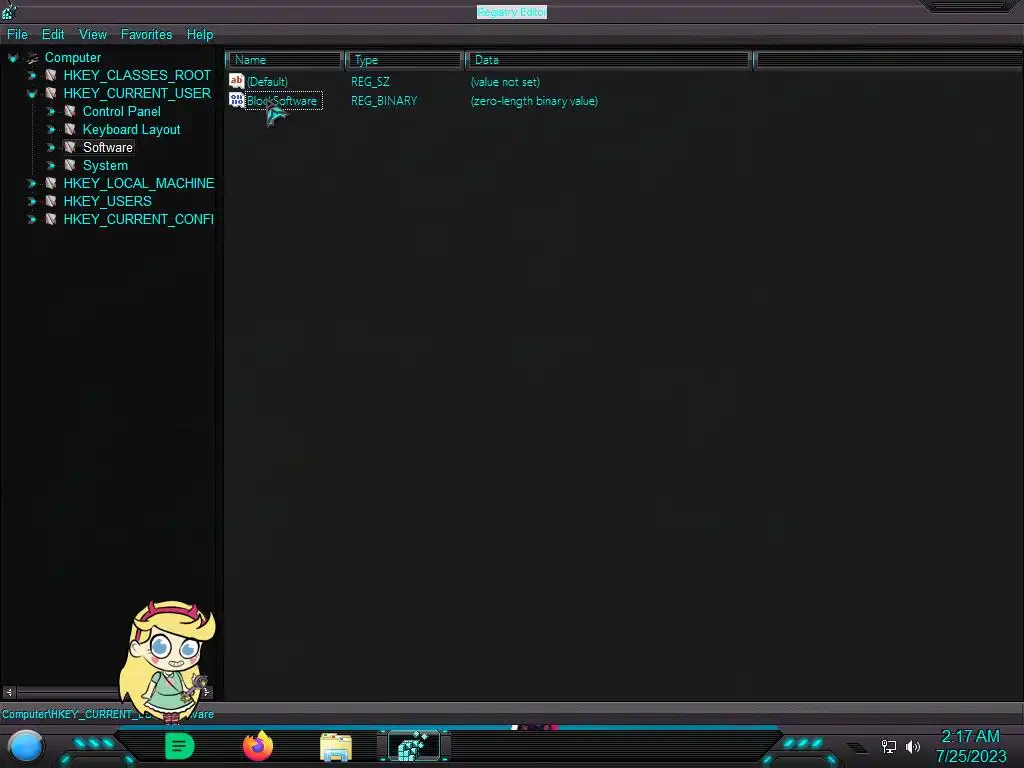Select HKEY_USERS key
Screen dimensions: 1024x768
tap(107, 202)
